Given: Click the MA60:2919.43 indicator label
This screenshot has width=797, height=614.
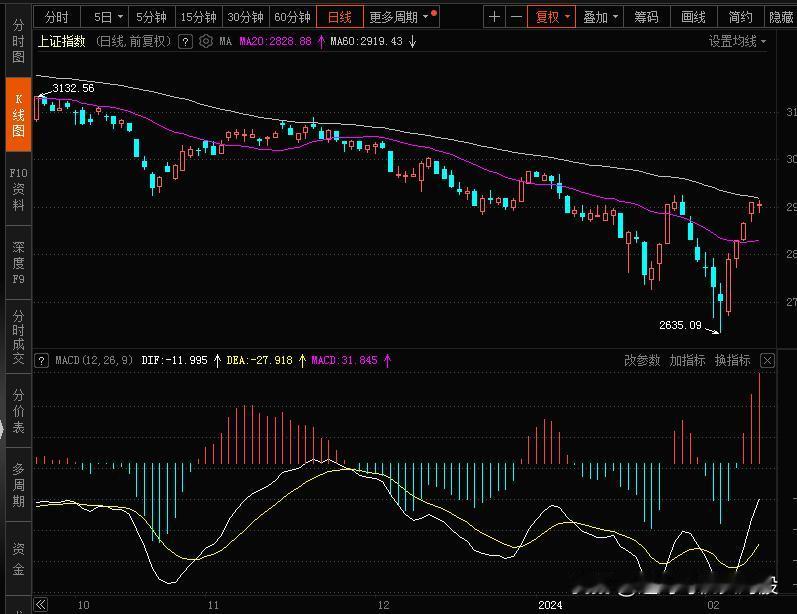Looking at the screenshot, I should pos(366,41).
